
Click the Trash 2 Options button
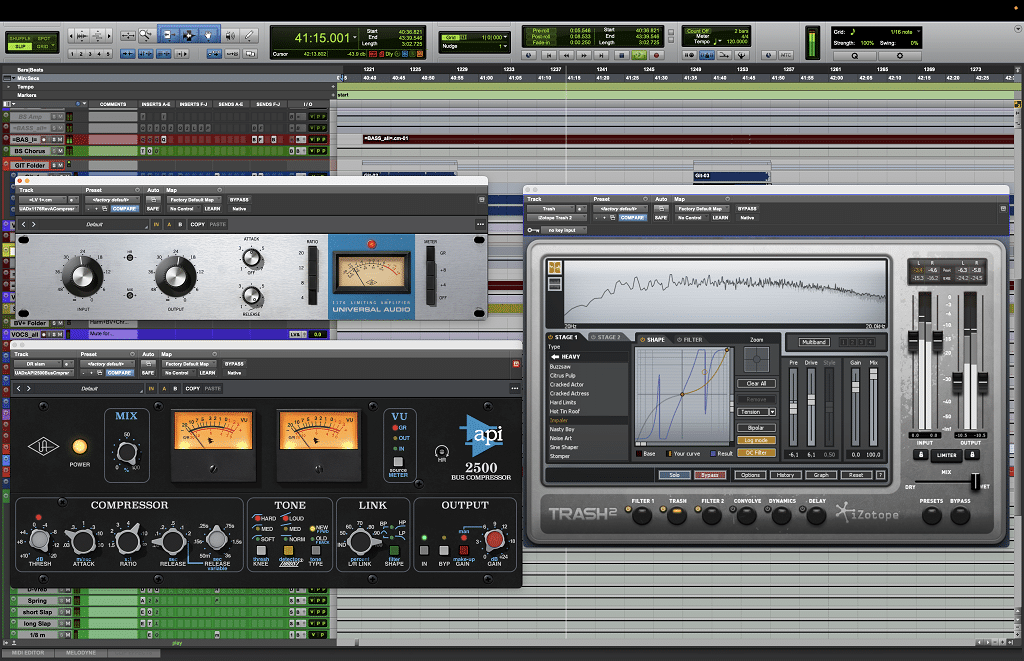pos(750,475)
